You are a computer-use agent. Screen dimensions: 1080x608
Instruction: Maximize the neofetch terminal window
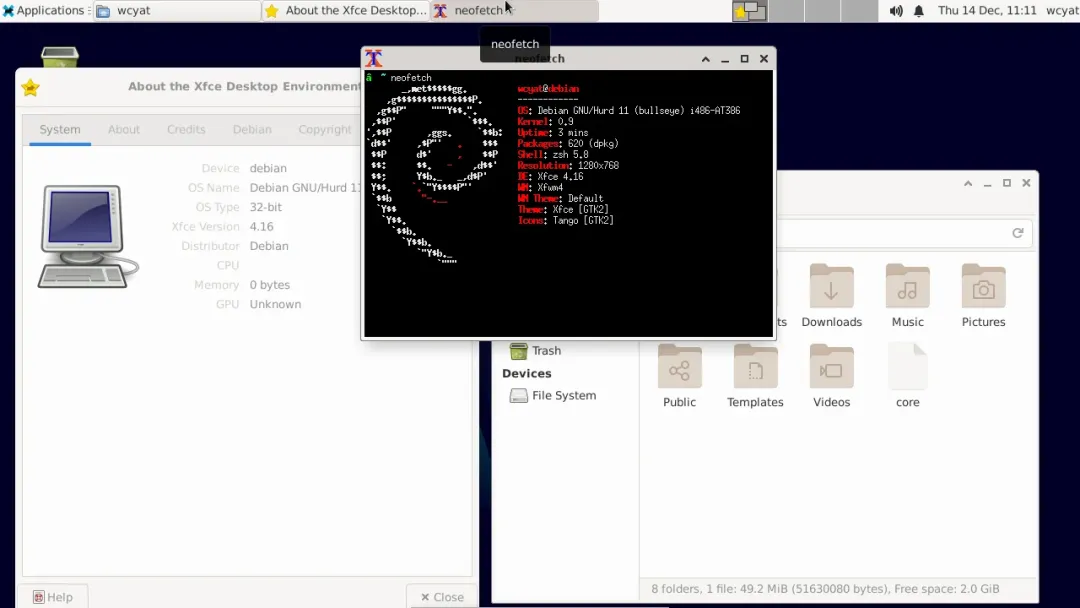click(x=744, y=59)
